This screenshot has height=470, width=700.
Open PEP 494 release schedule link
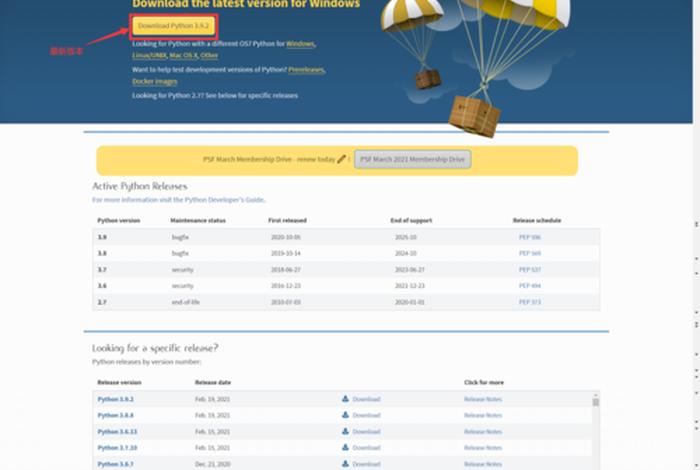(529, 286)
